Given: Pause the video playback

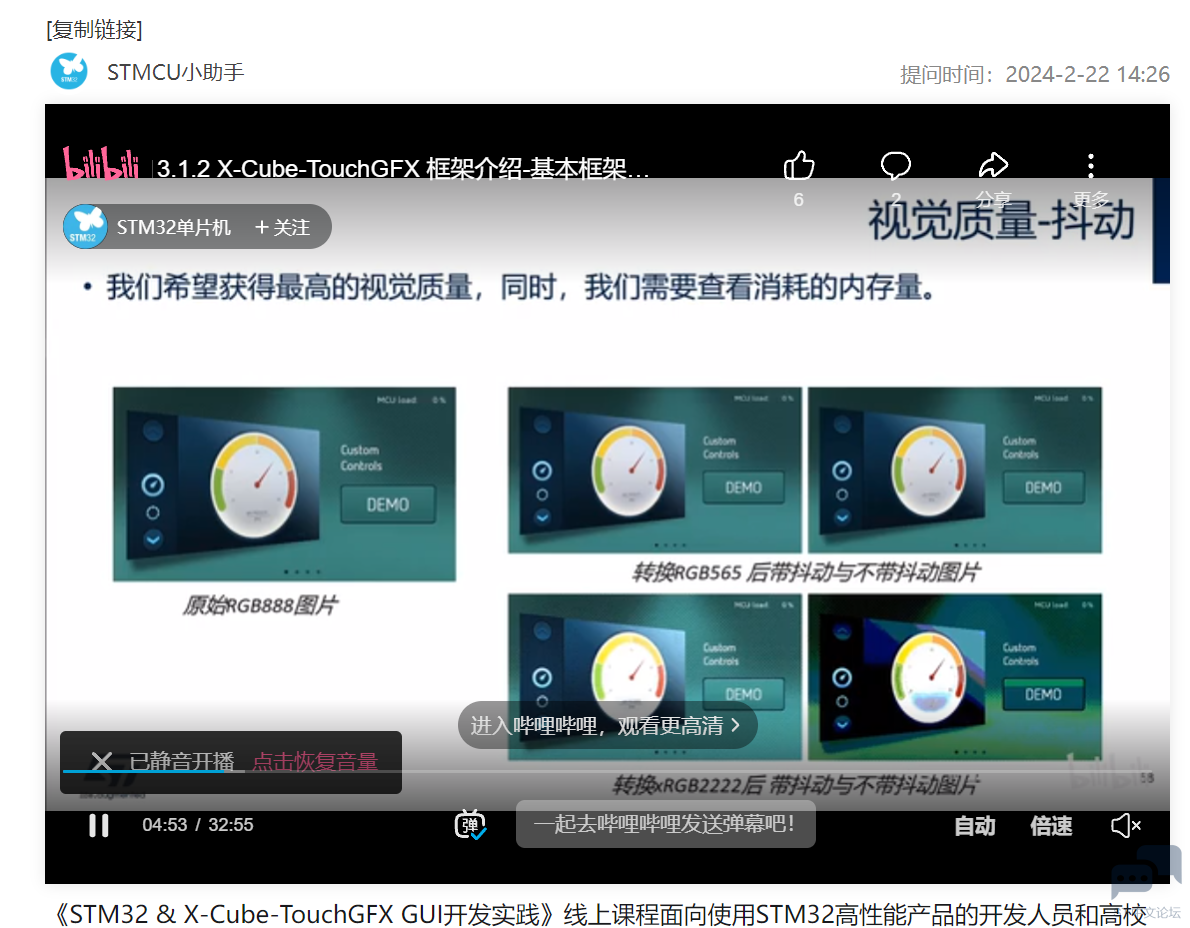Looking at the screenshot, I should (99, 826).
